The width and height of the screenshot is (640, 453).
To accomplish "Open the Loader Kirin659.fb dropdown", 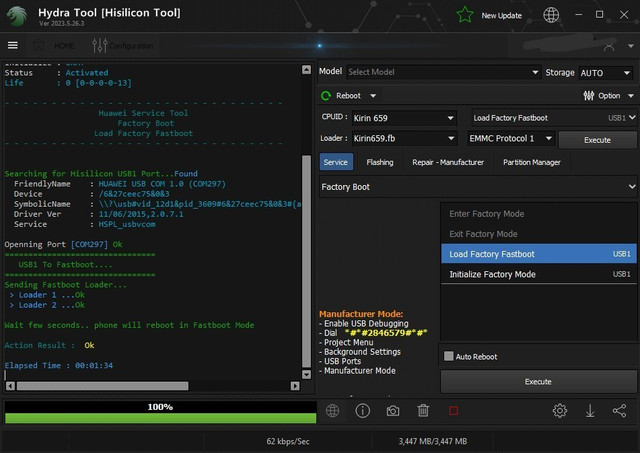I will 404,138.
